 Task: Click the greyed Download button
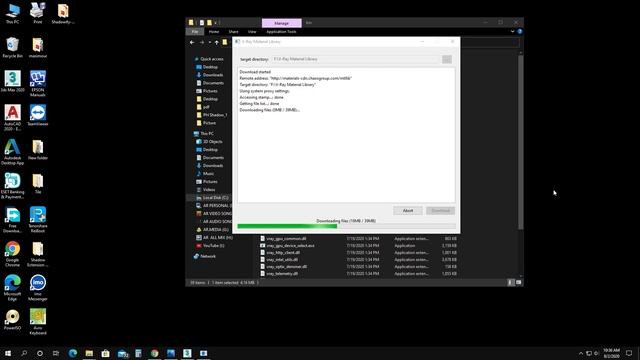pyautogui.click(x=440, y=211)
